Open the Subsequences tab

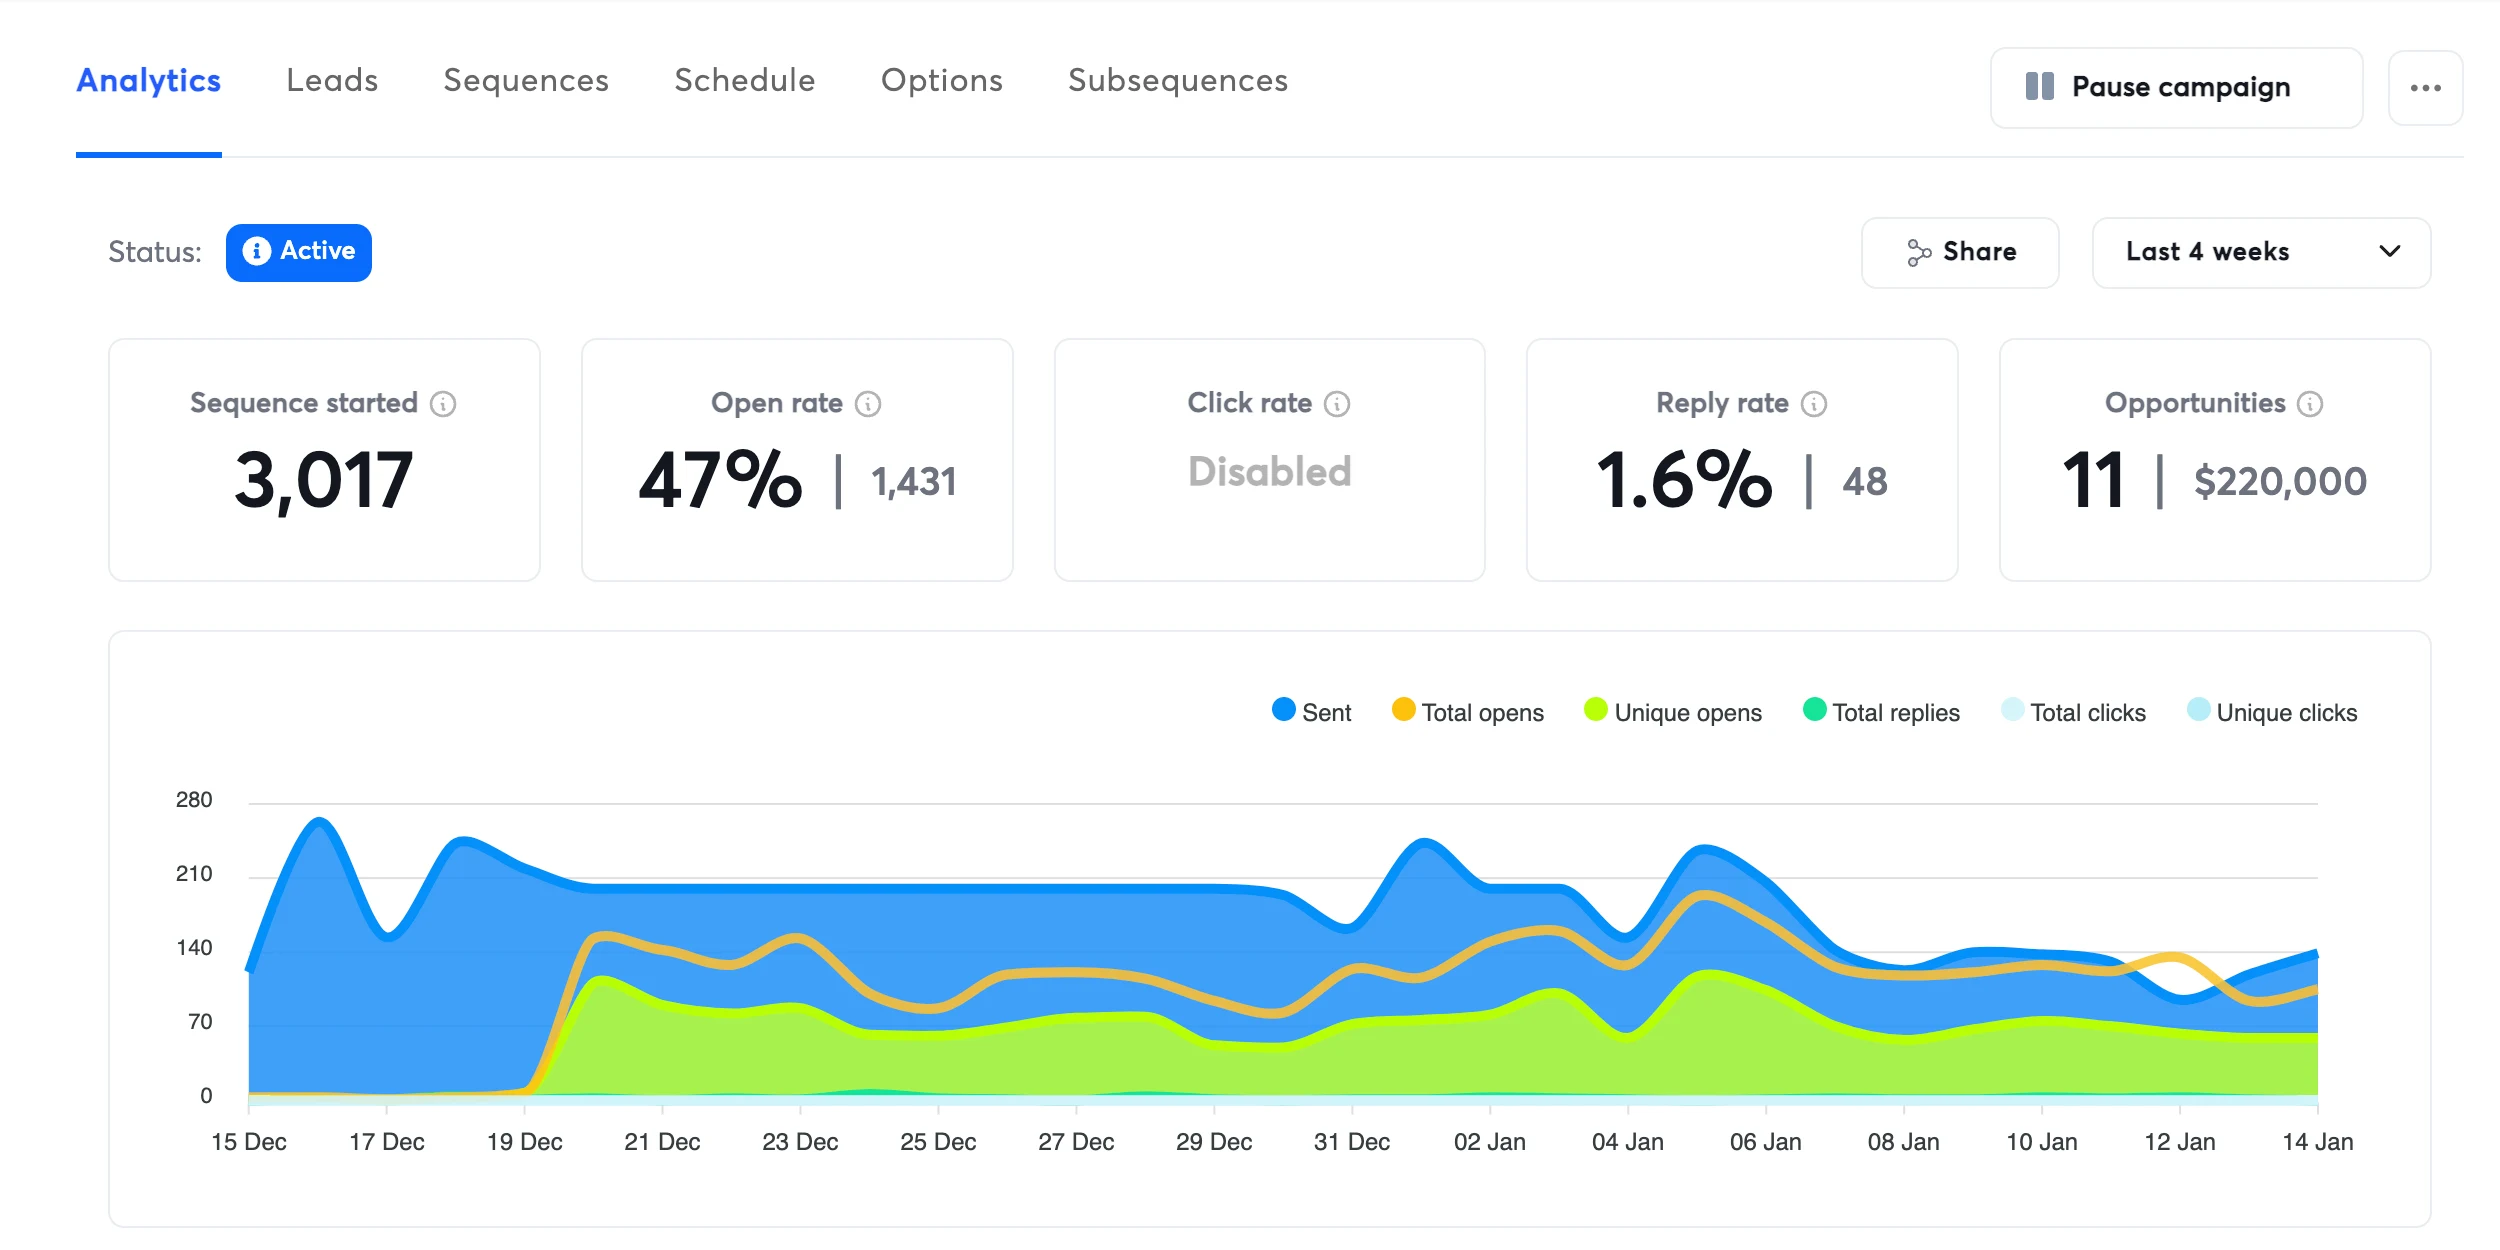point(1177,81)
